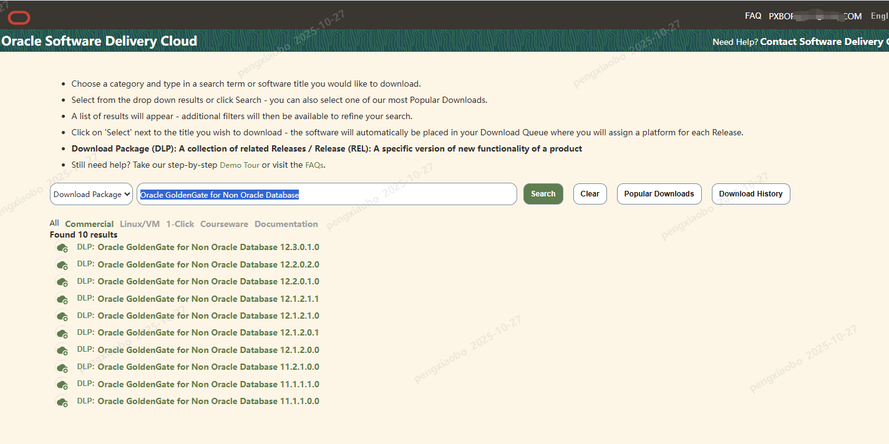The width and height of the screenshot is (889, 444).
Task: Switch to the Linux/VM filter tab
Action: coord(140,224)
